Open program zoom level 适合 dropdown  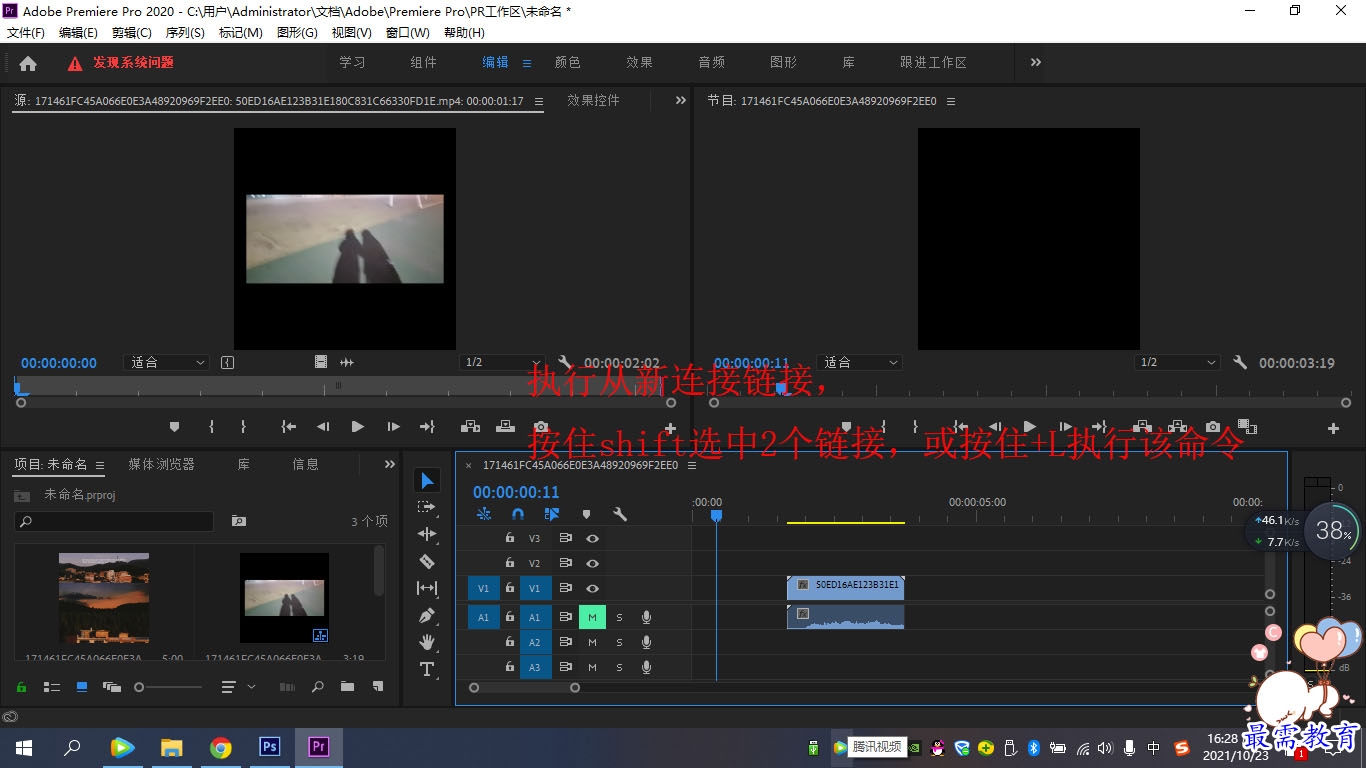[860, 362]
